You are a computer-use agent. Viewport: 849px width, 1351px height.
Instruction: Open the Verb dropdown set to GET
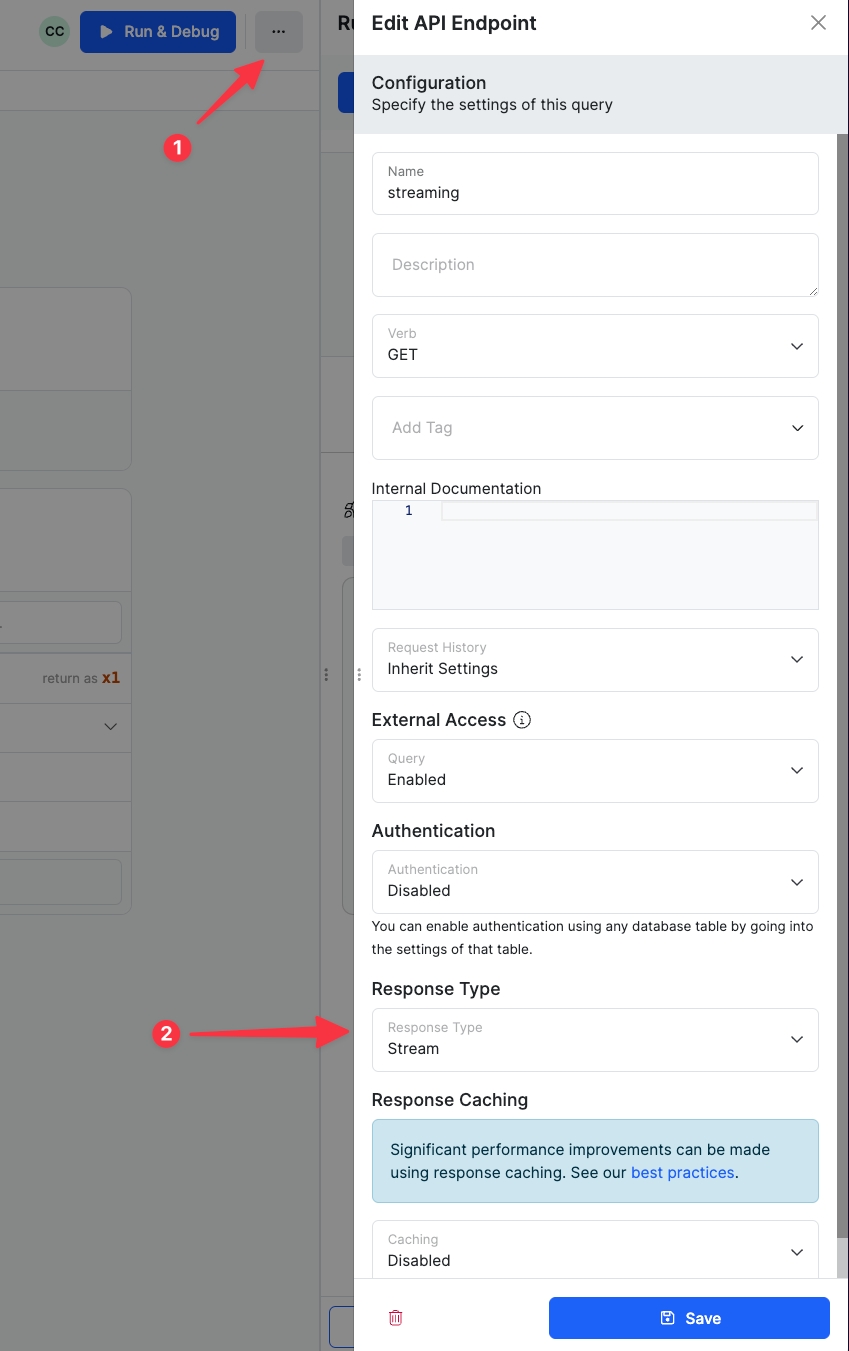tap(595, 346)
